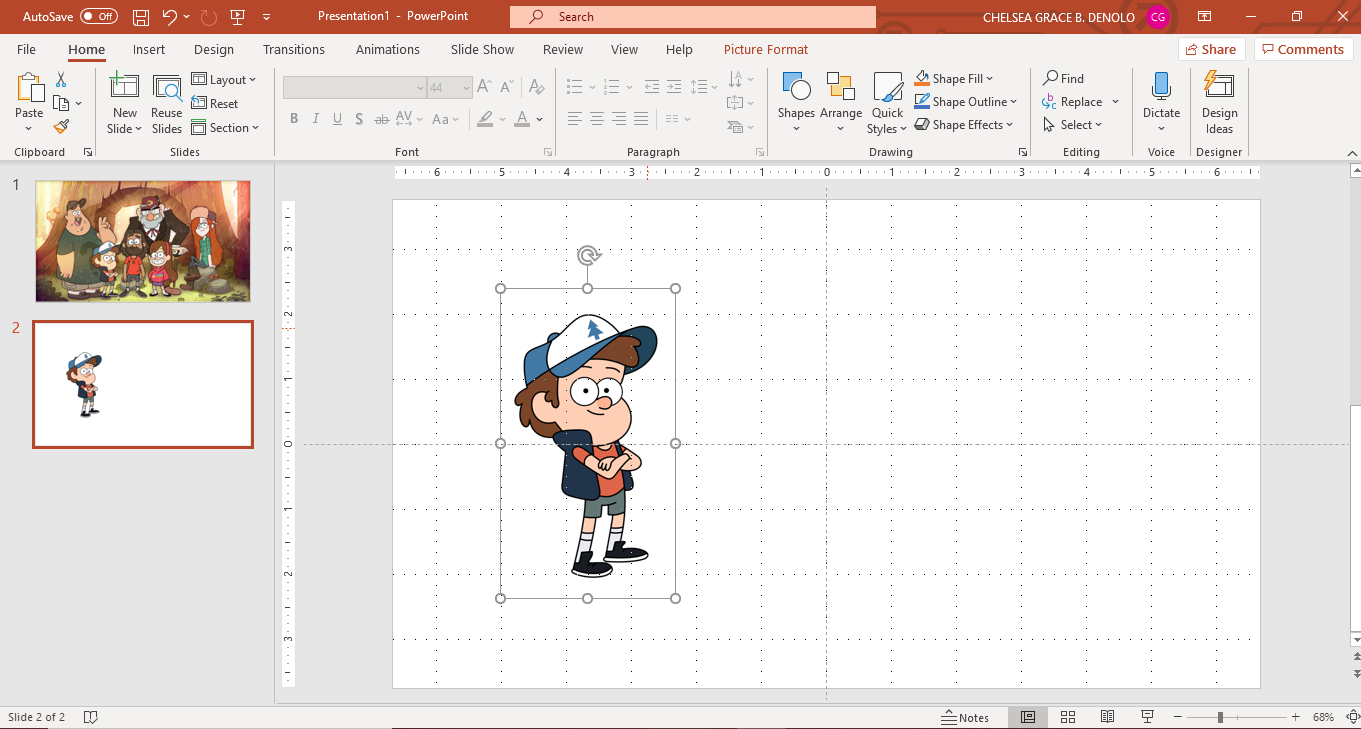Switch to the Design tab
Screen dimensions: 1361x729
pyautogui.click(x=214, y=49)
